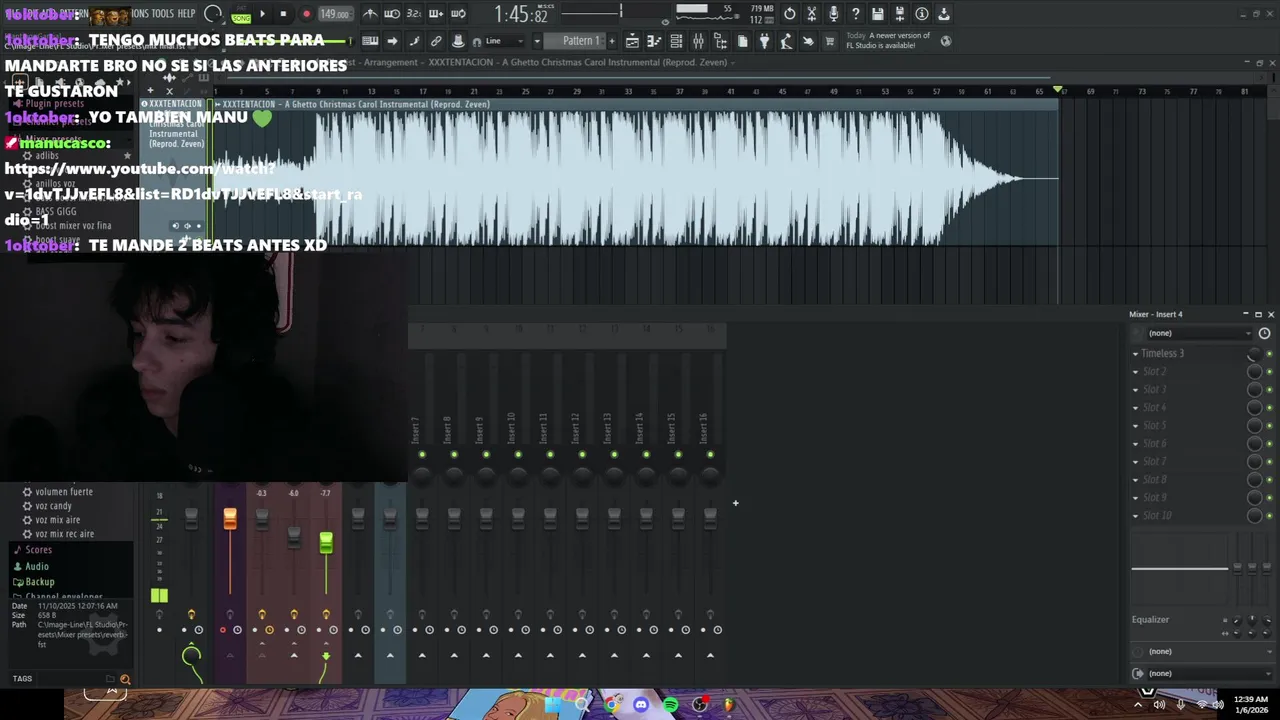Screen dimensions: 1280x720
Task: Expand Timeless 3 slot arrow menu
Action: click(x=1135, y=354)
